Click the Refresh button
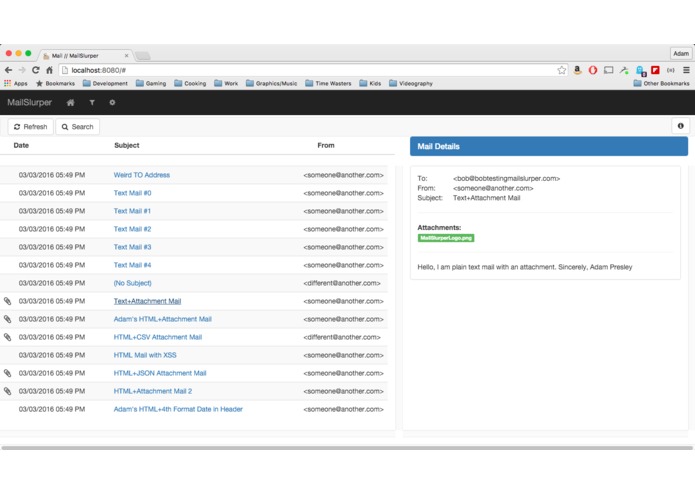Screen dimensions: 695x494 [x=31, y=127]
